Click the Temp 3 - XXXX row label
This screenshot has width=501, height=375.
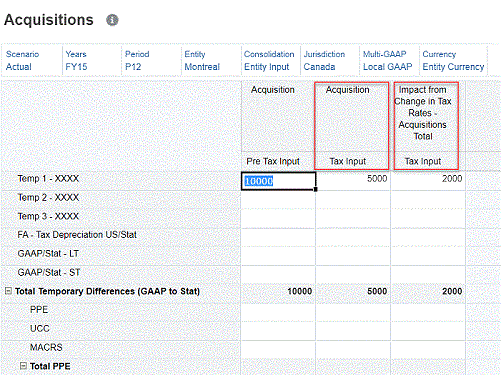(x=48, y=216)
